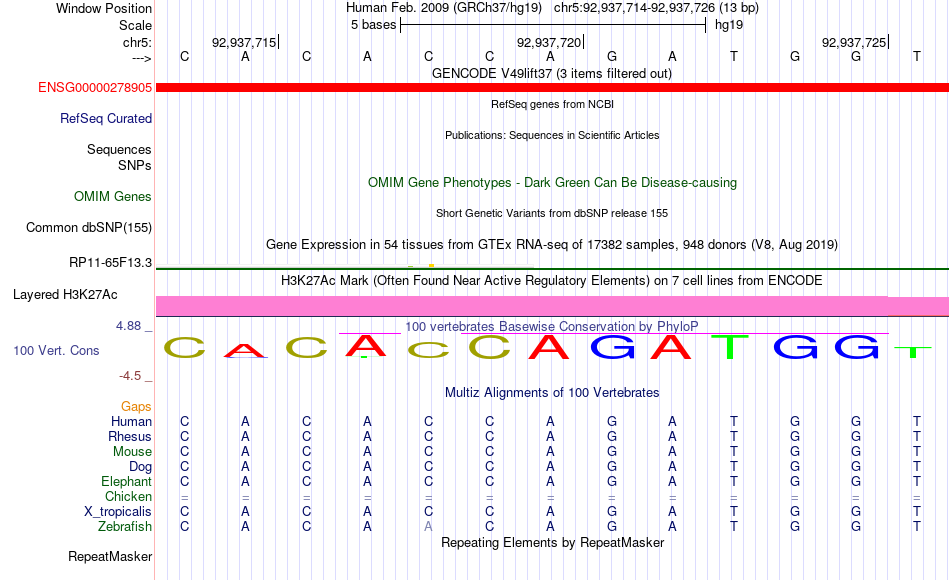Click the 100 Vert. Cons label
This screenshot has height=580, width=950.
click(56, 350)
